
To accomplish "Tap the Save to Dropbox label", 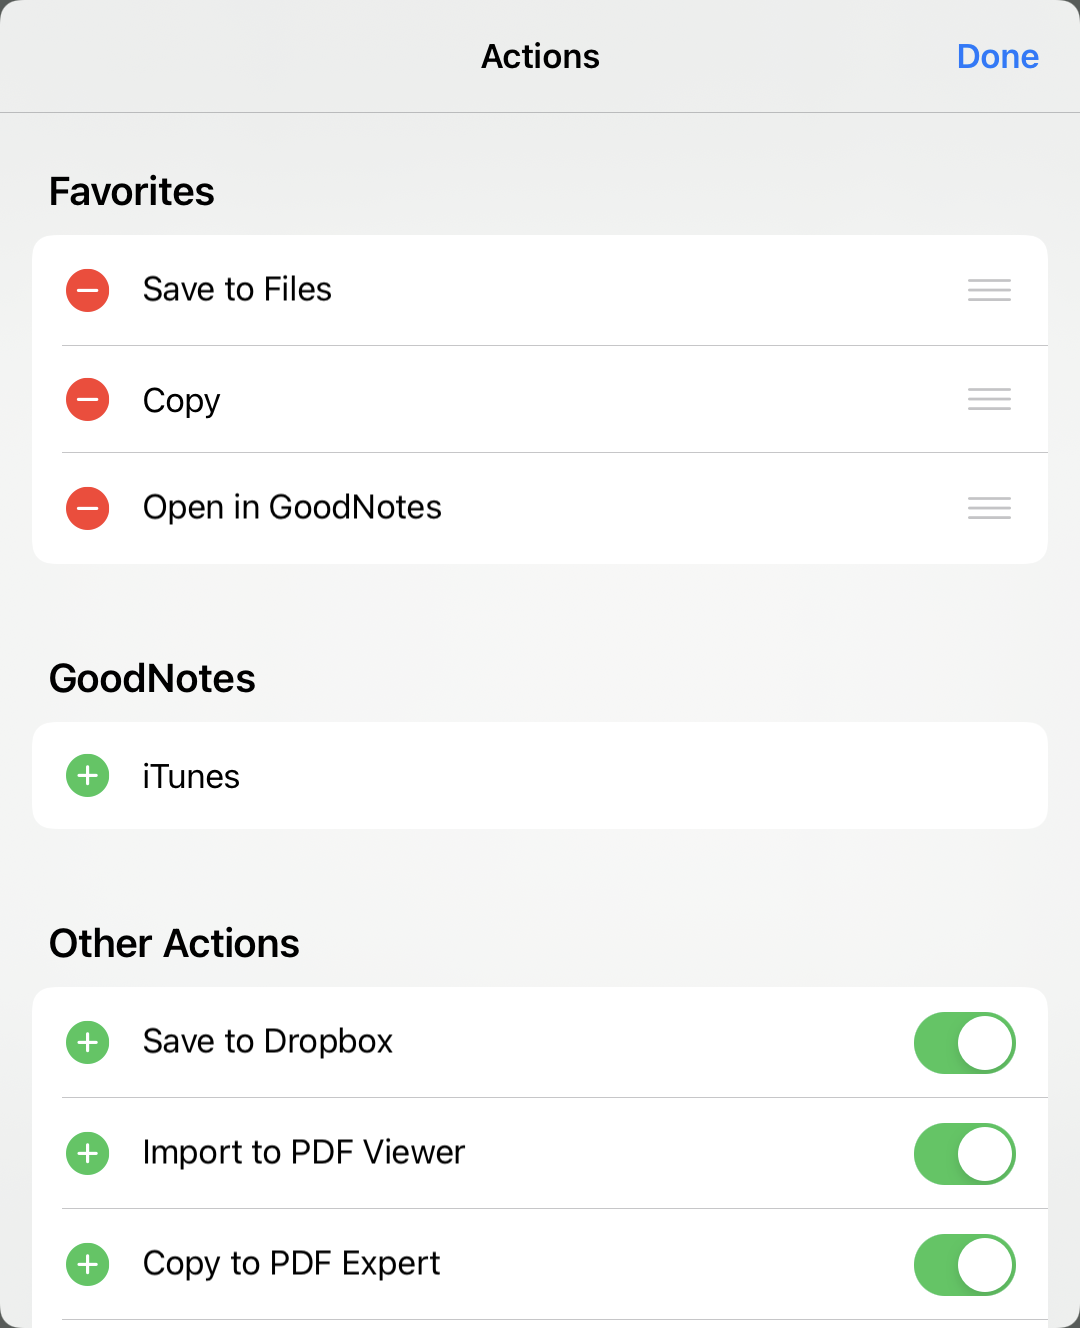I will pyautogui.click(x=267, y=1042).
